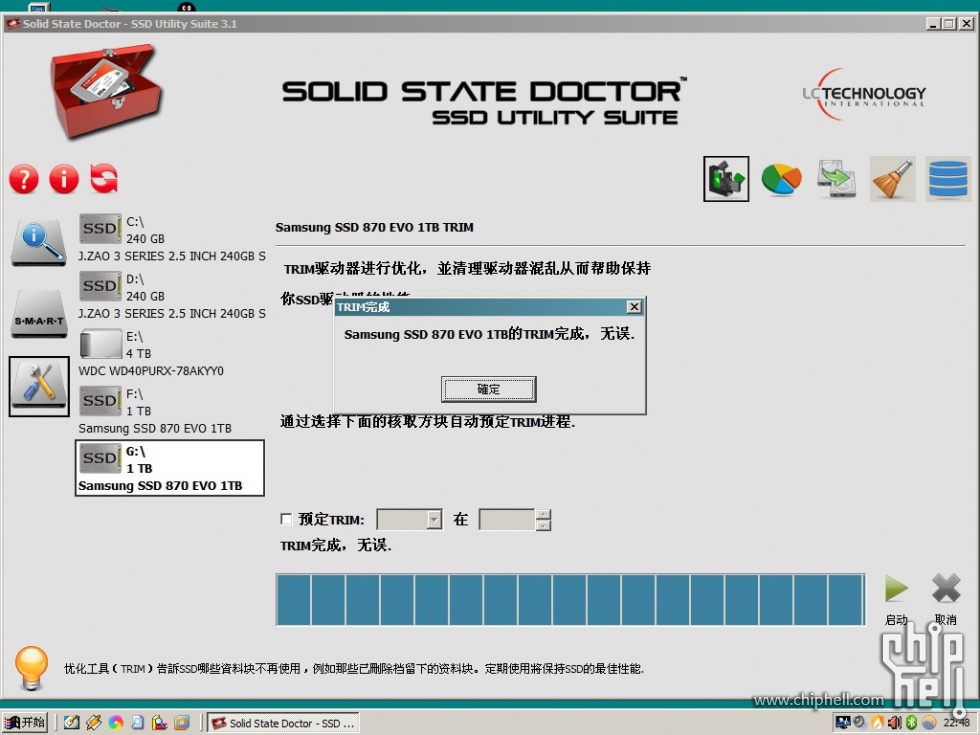Open the red question mark help icon
The height and width of the screenshot is (735, 980).
(24, 179)
